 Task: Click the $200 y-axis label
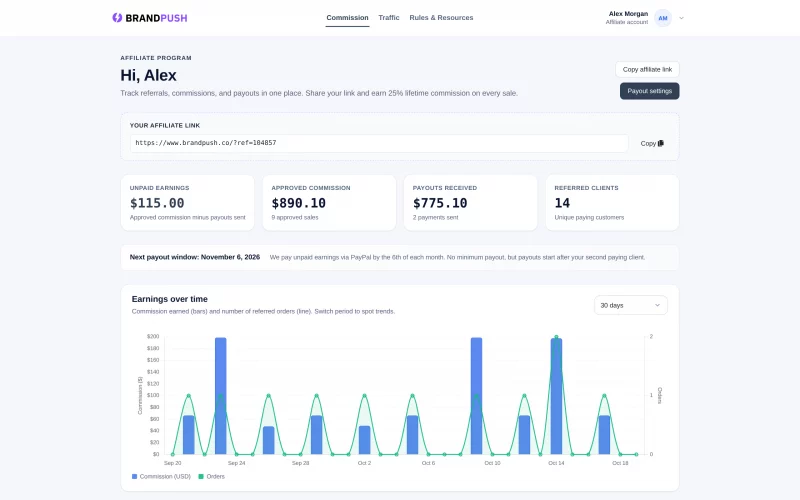pos(153,337)
